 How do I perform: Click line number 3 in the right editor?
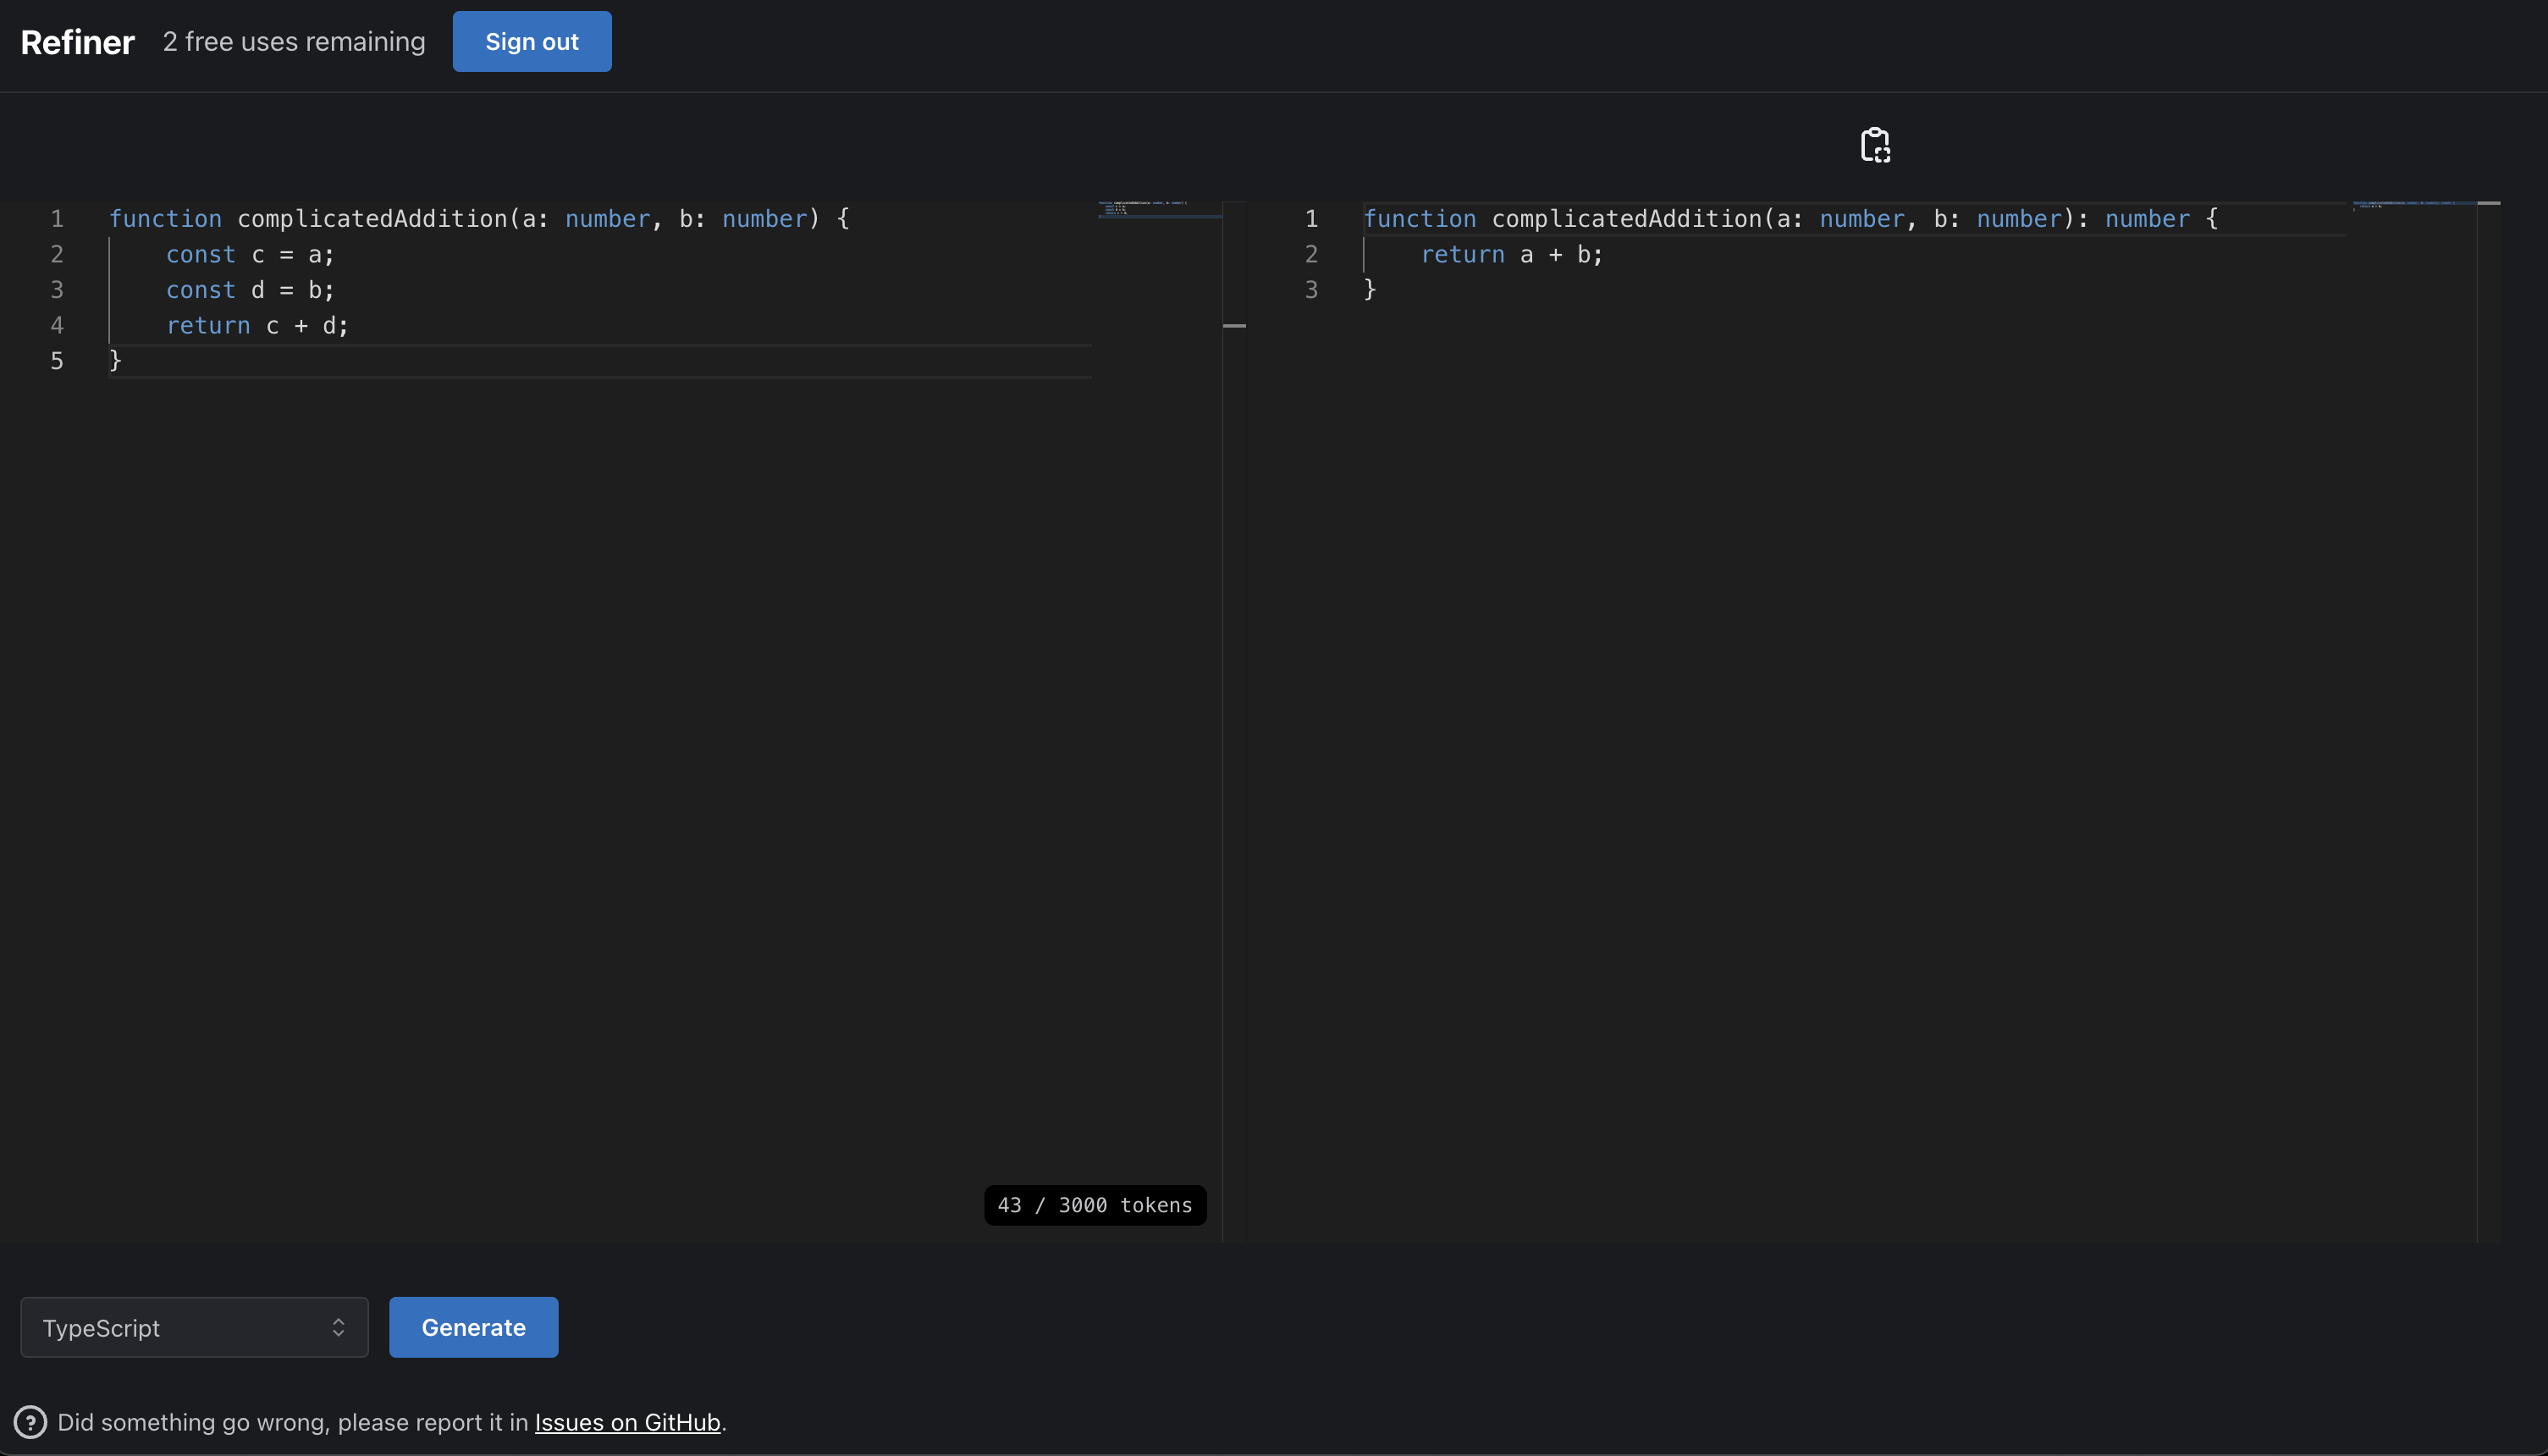[x=1311, y=290]
